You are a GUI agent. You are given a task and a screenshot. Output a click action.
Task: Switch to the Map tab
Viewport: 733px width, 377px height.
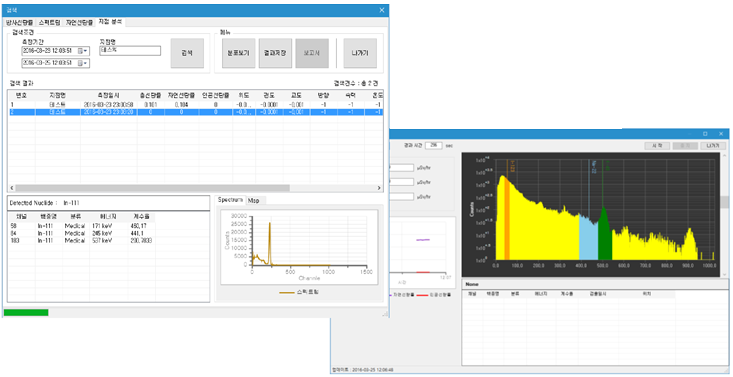[x=254, y=200]
